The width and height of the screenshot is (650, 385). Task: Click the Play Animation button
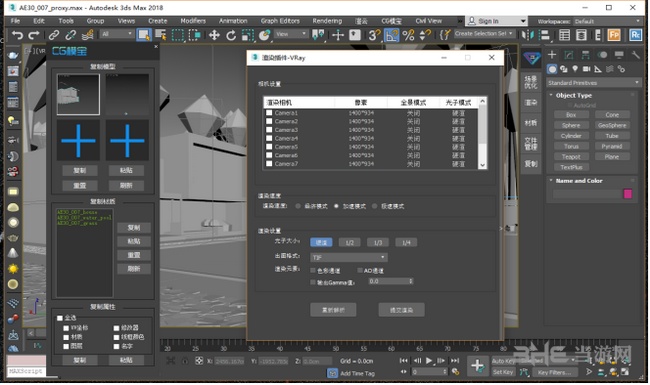click(x=429, y=361)
